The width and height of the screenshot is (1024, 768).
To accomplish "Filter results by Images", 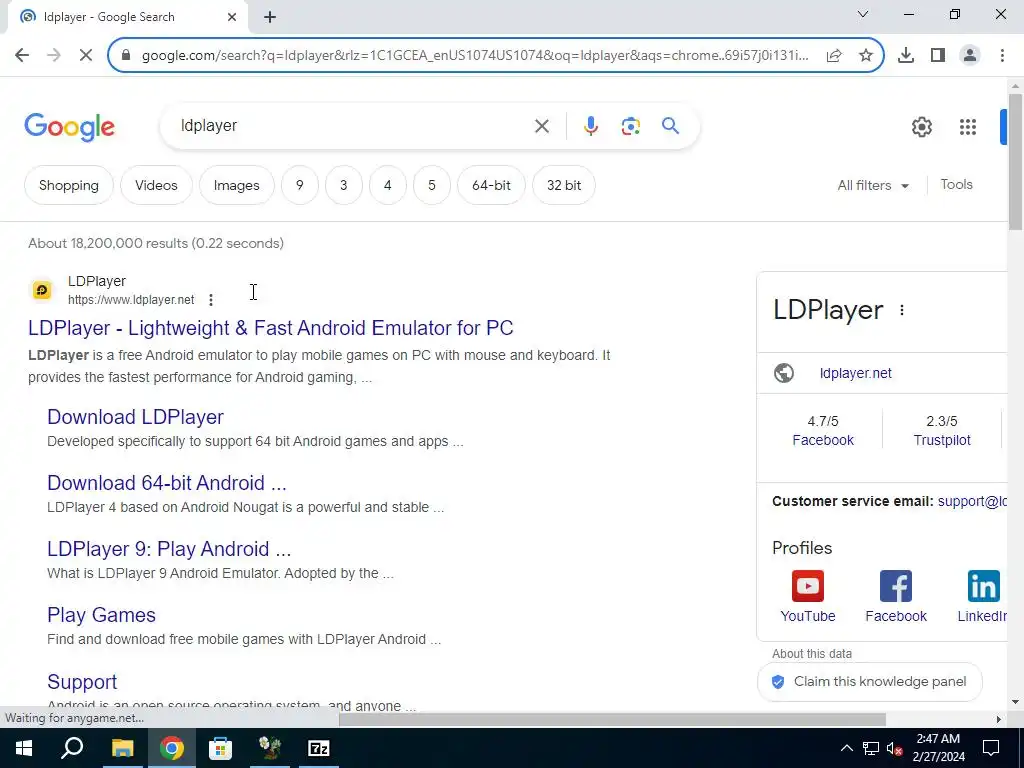I will 236,185.
